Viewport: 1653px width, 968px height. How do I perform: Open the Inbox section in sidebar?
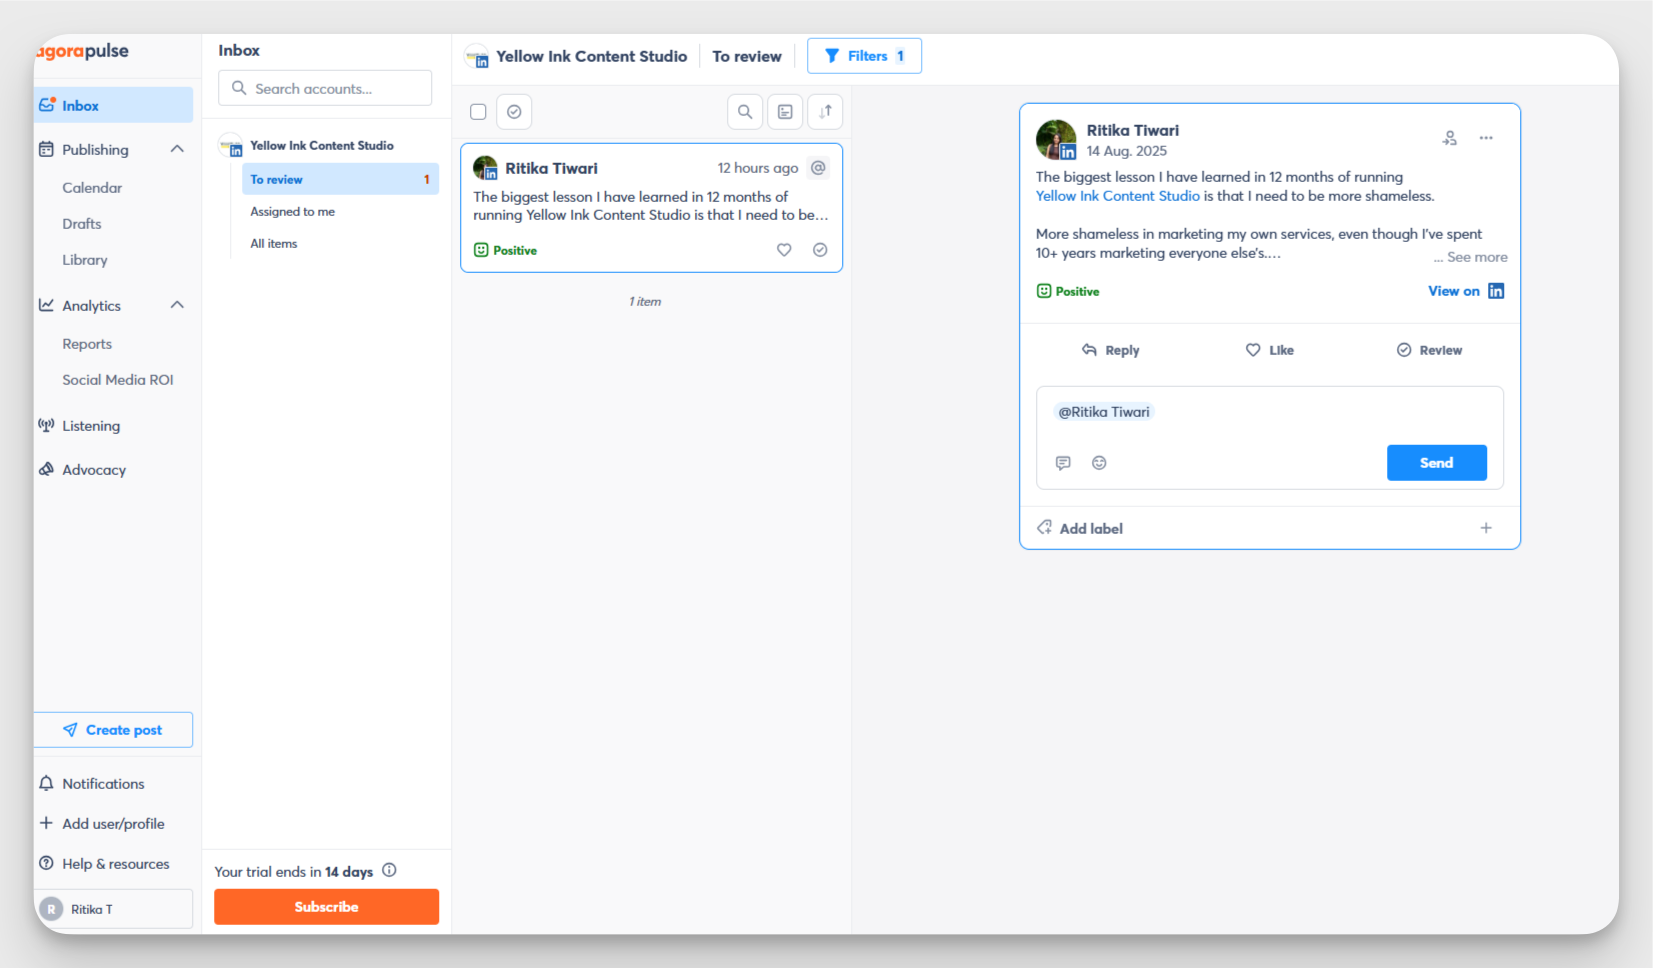click(x=113, y=105)
